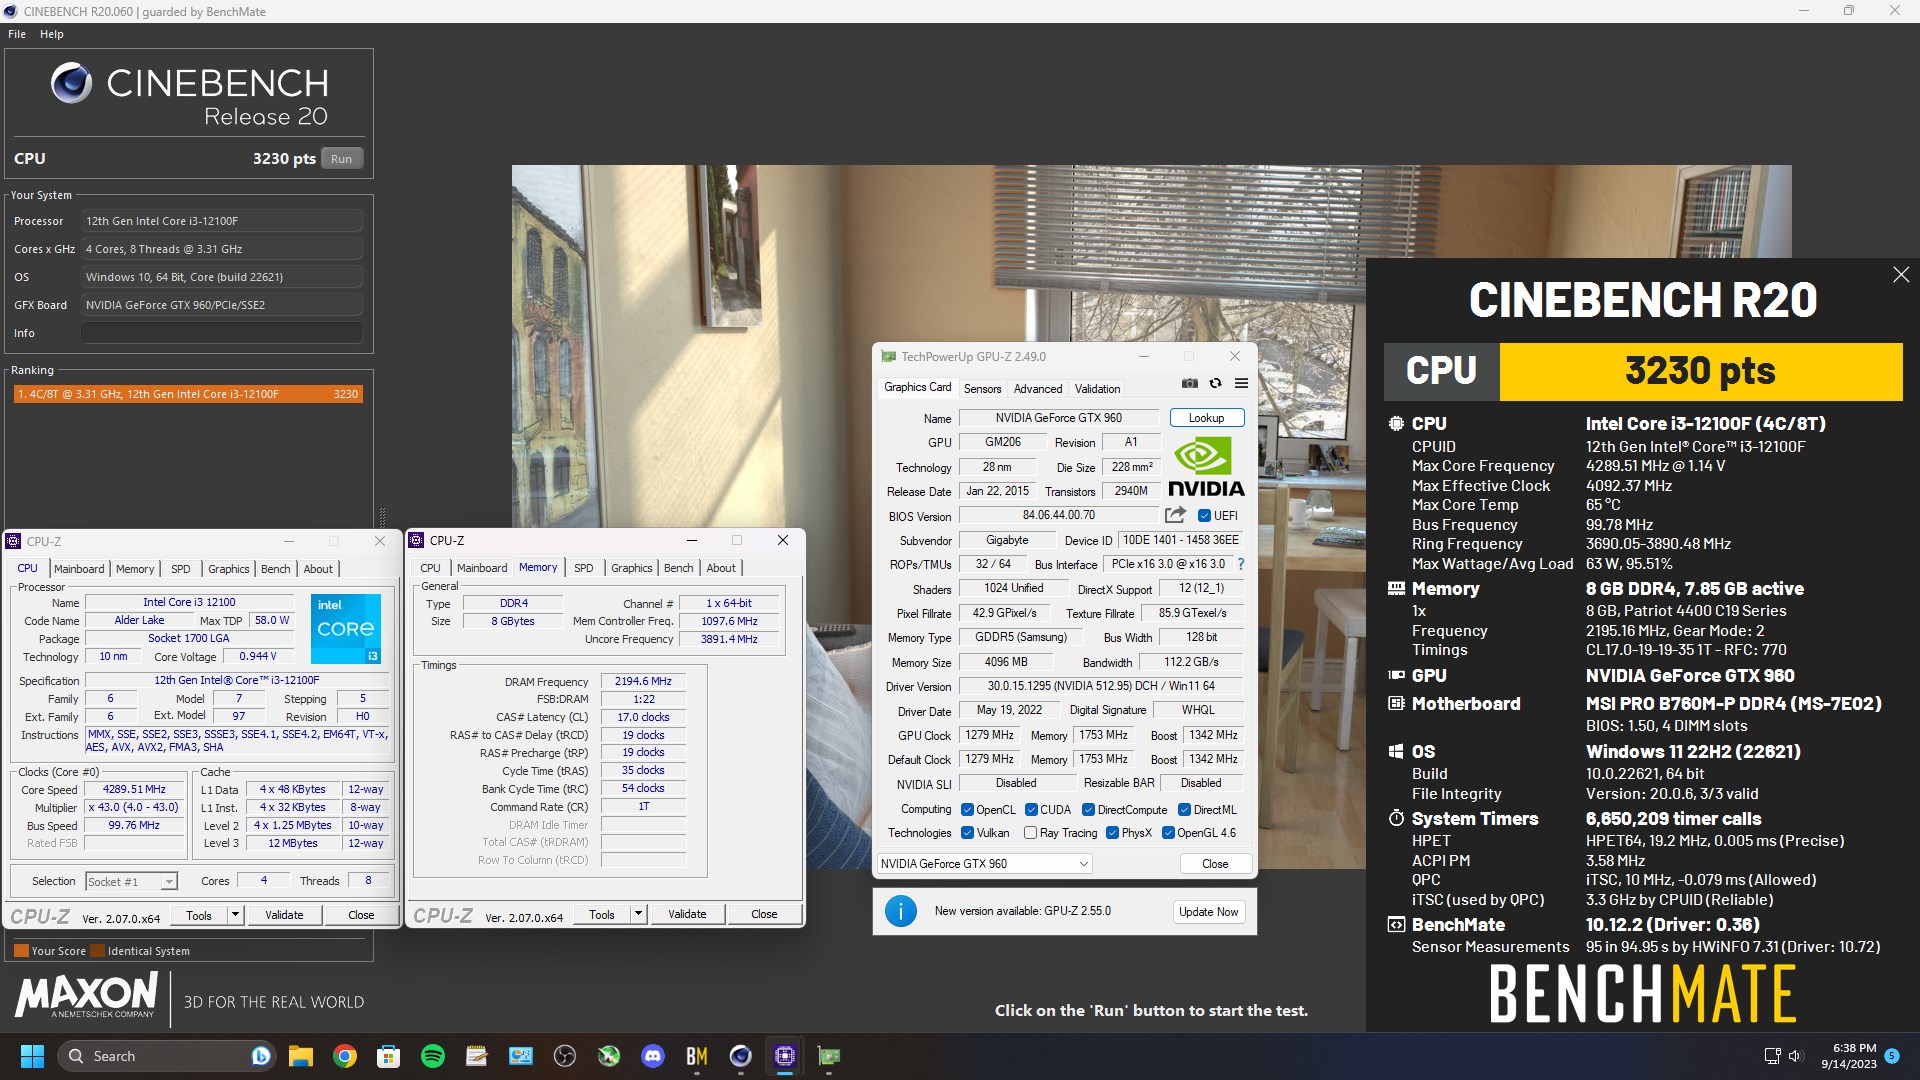Toggle Vulkan checkbox in GPU-Z
Viewport: 1920px width, 1080px height.
tap(967, 833)
